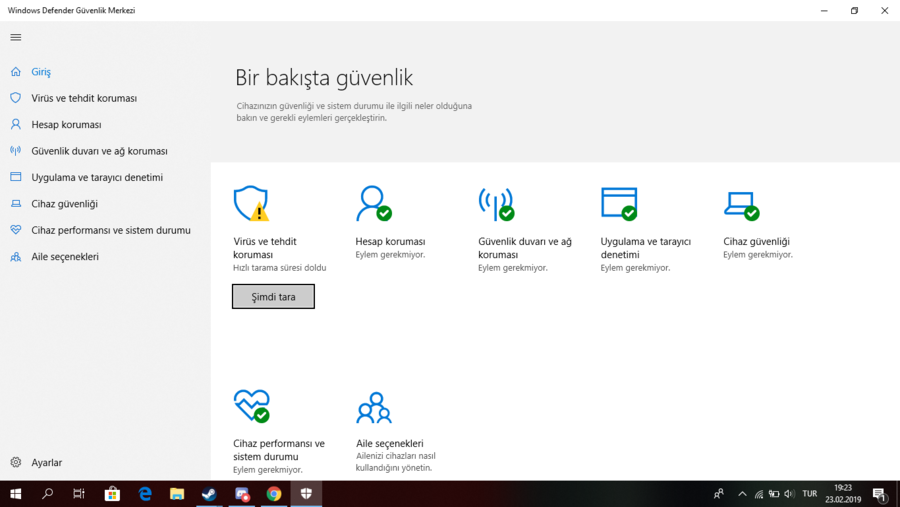Open the large firewall antenna tile icon
Screen dimensions: 900x507
click(x=496, y=204)
